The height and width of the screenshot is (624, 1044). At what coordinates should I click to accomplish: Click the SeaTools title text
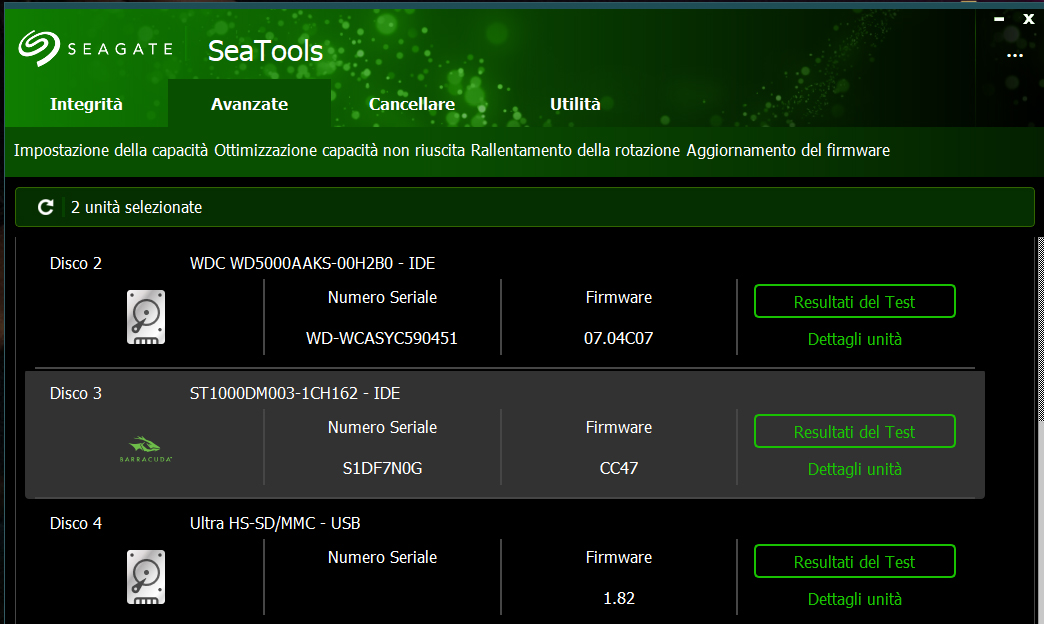[x=265, y=51]
